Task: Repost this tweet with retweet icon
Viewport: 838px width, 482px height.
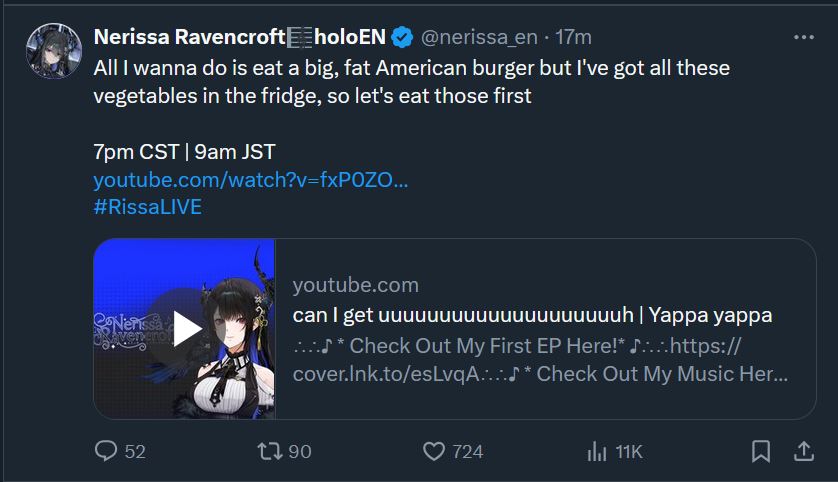Action: click(269, 451)
